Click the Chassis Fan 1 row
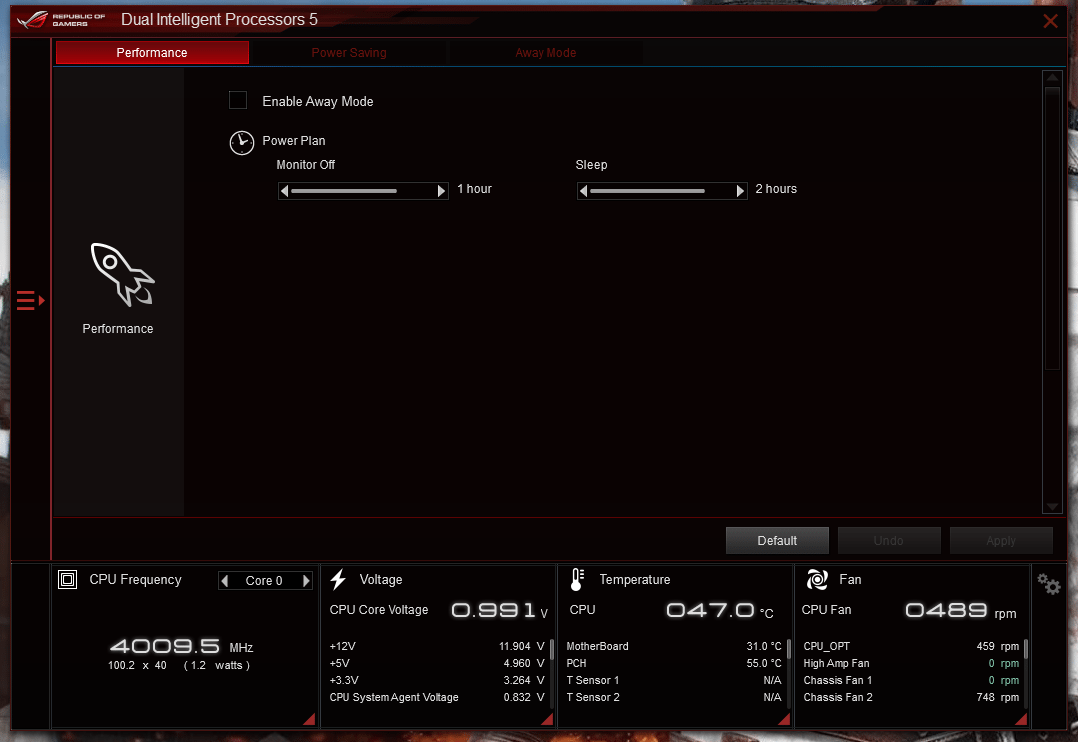 [x=911, y=680]
